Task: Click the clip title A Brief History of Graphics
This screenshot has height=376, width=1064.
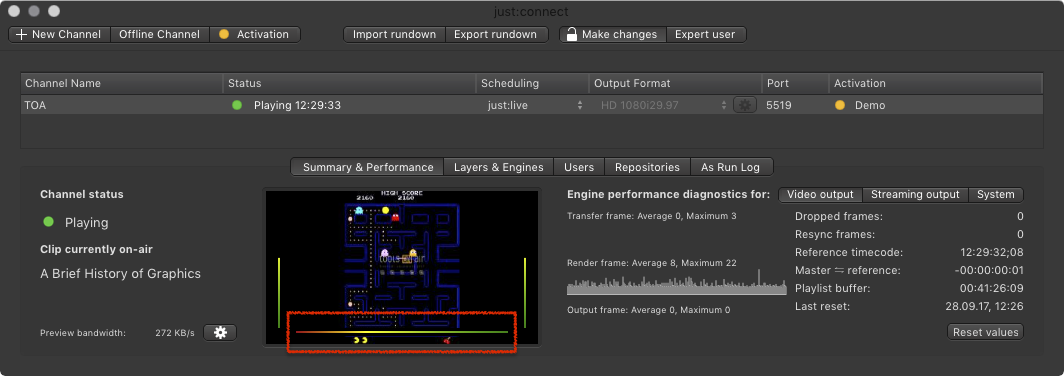Action: pos(121,274)
